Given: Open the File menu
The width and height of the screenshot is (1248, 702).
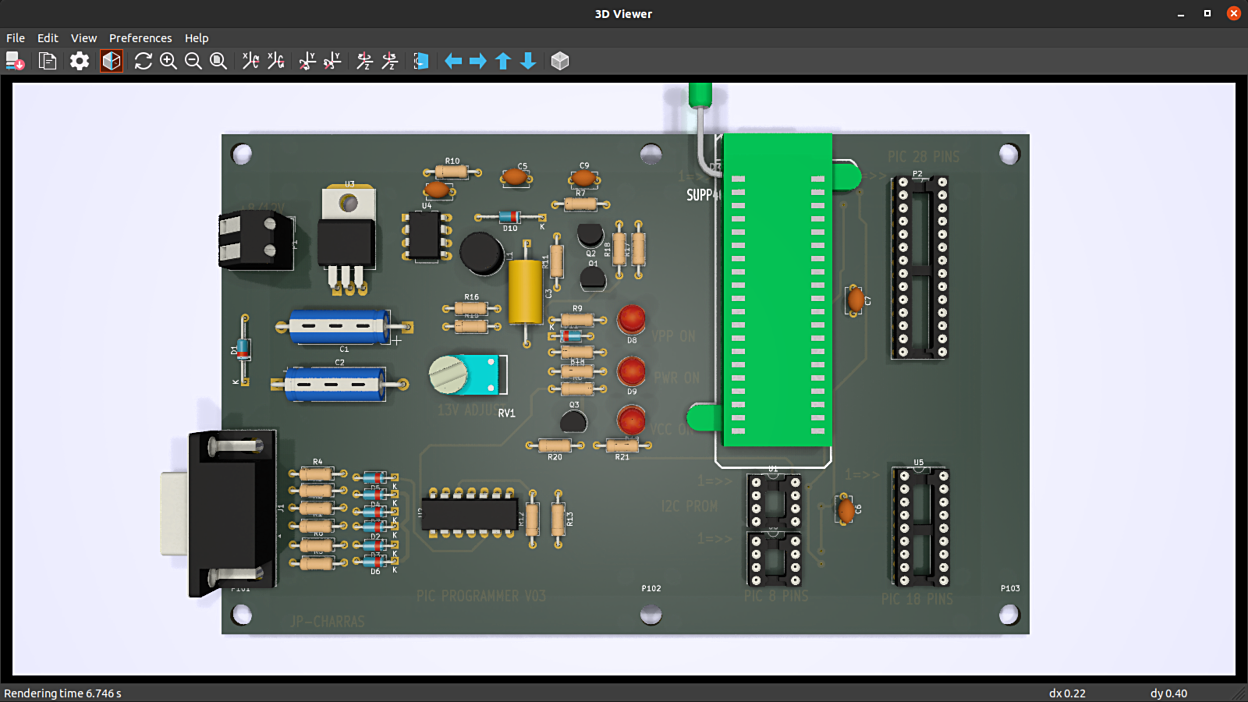Looking at the screenshot, I should pos(16,38).
